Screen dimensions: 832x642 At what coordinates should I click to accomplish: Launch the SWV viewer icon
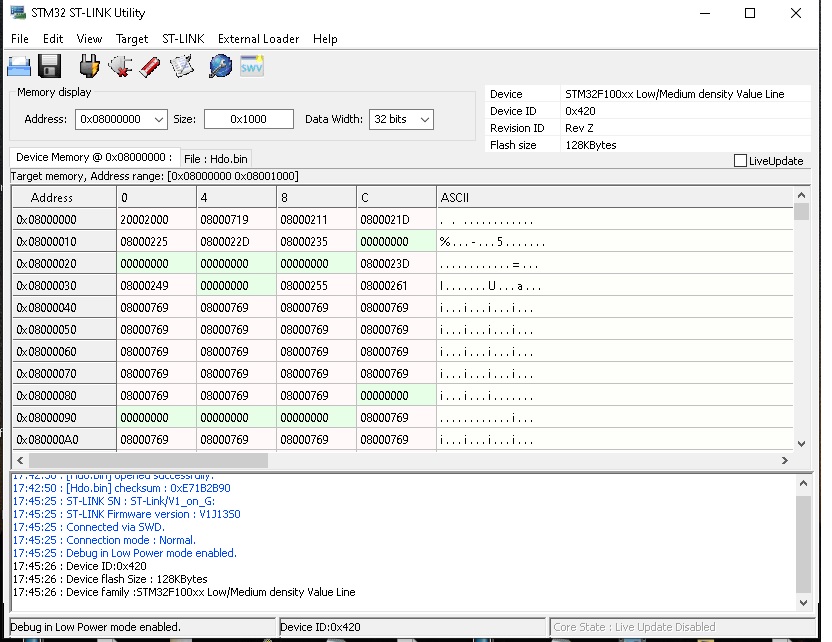251,67
